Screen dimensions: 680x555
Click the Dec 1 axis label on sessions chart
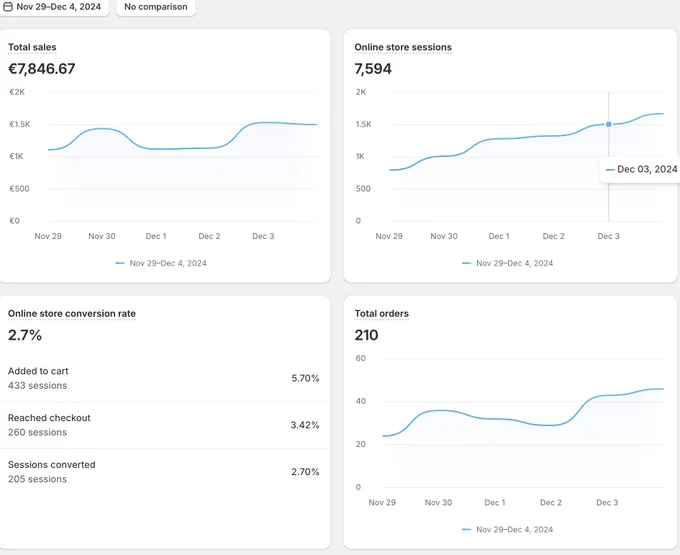[499, 236]
